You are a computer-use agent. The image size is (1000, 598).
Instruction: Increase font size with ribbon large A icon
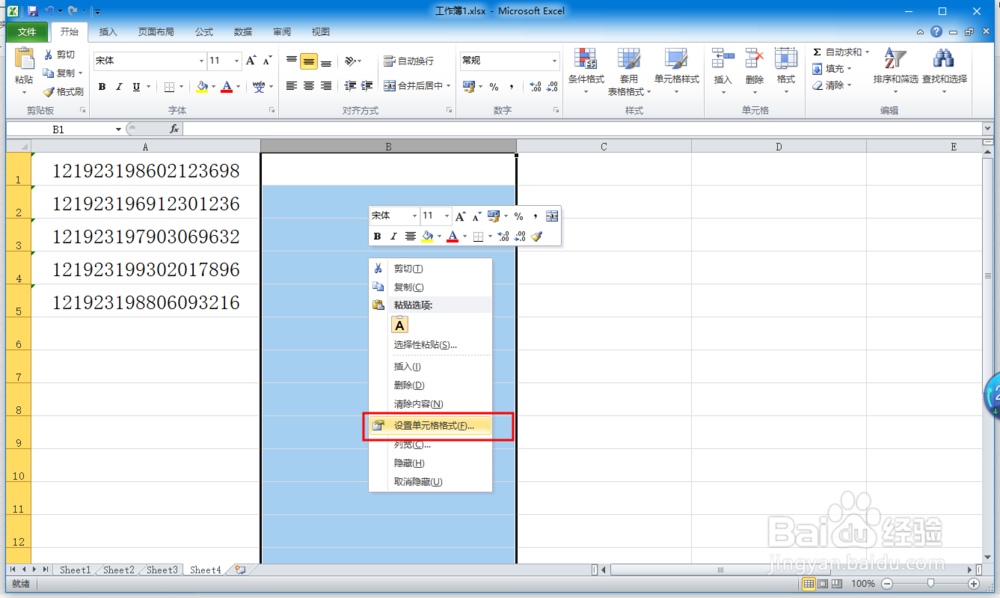point(251,61)
